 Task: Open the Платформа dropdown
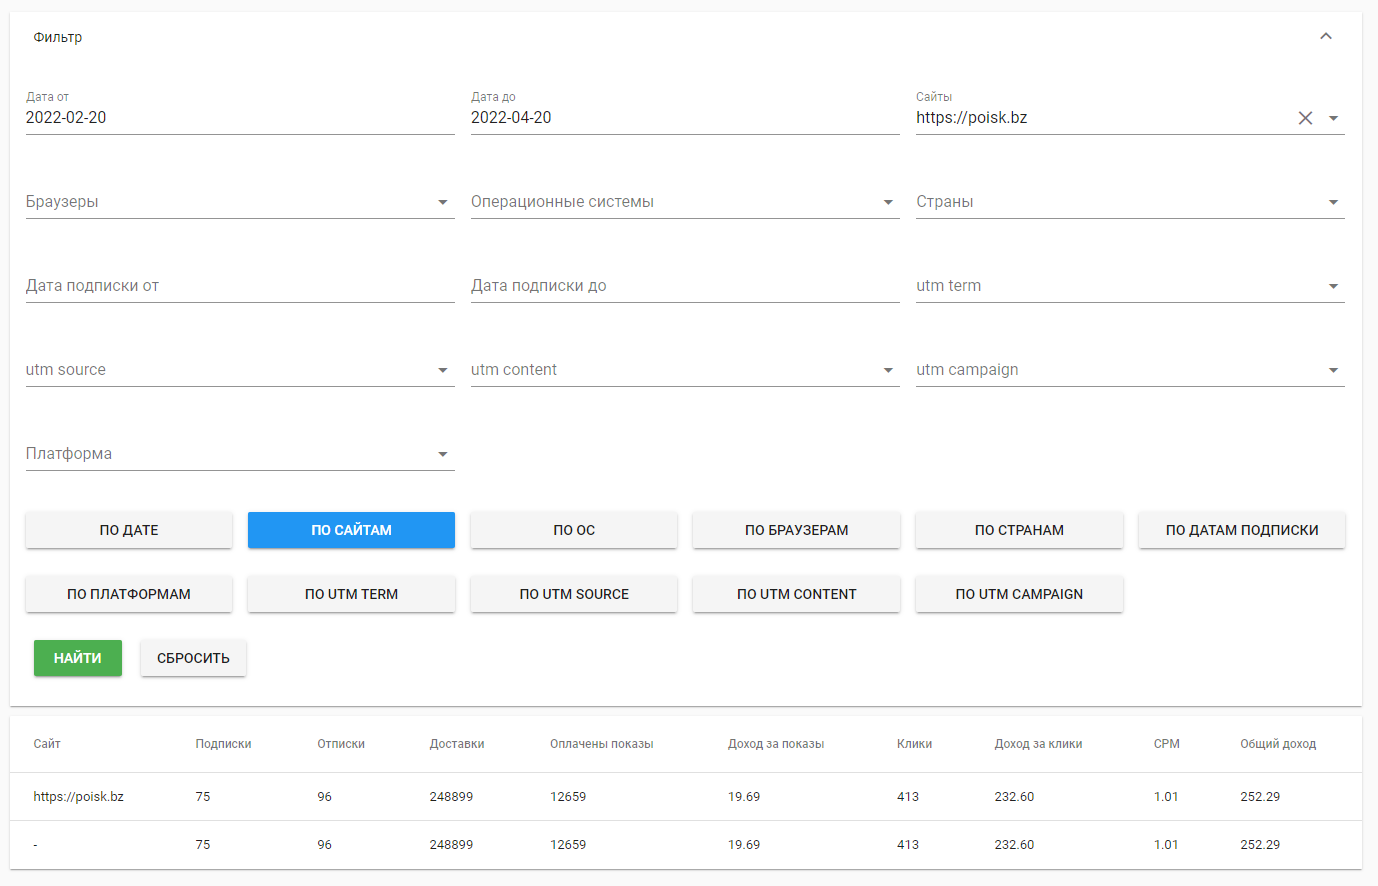point(443,454)
